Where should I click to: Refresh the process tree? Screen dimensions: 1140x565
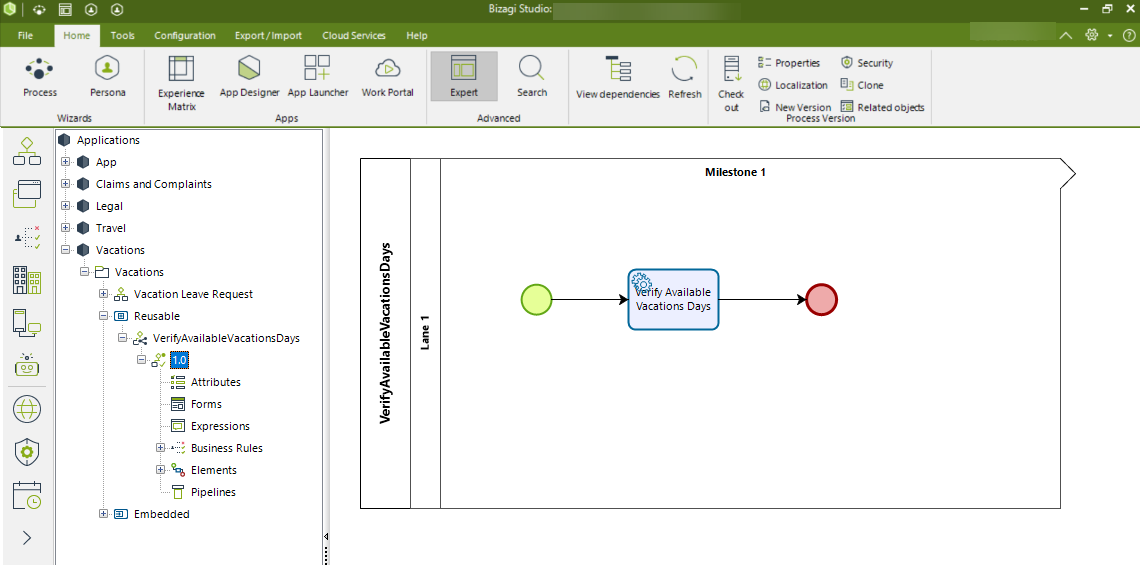coord(685,78)
